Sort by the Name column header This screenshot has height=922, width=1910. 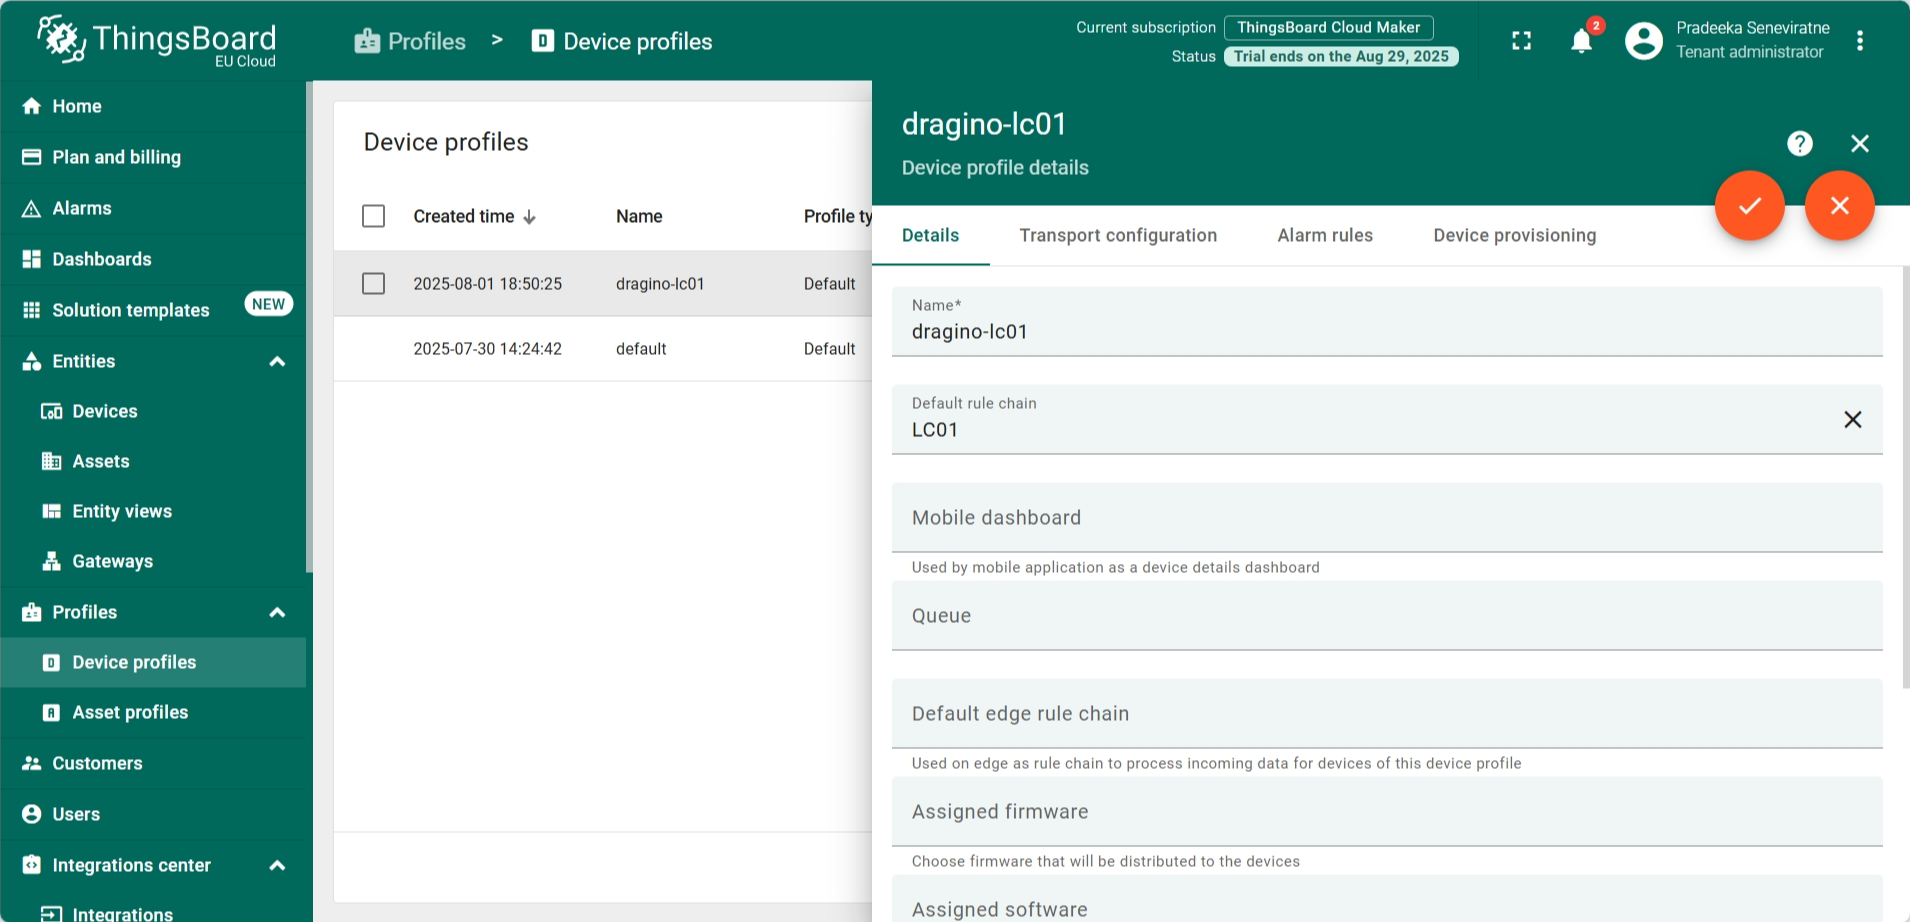pyautogui.click(x=639, y=216)
